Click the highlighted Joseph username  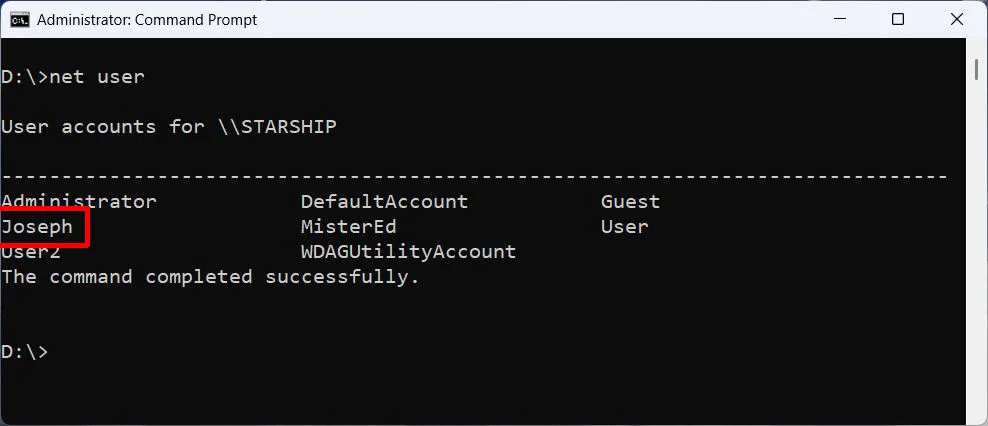tap(37, 227)
